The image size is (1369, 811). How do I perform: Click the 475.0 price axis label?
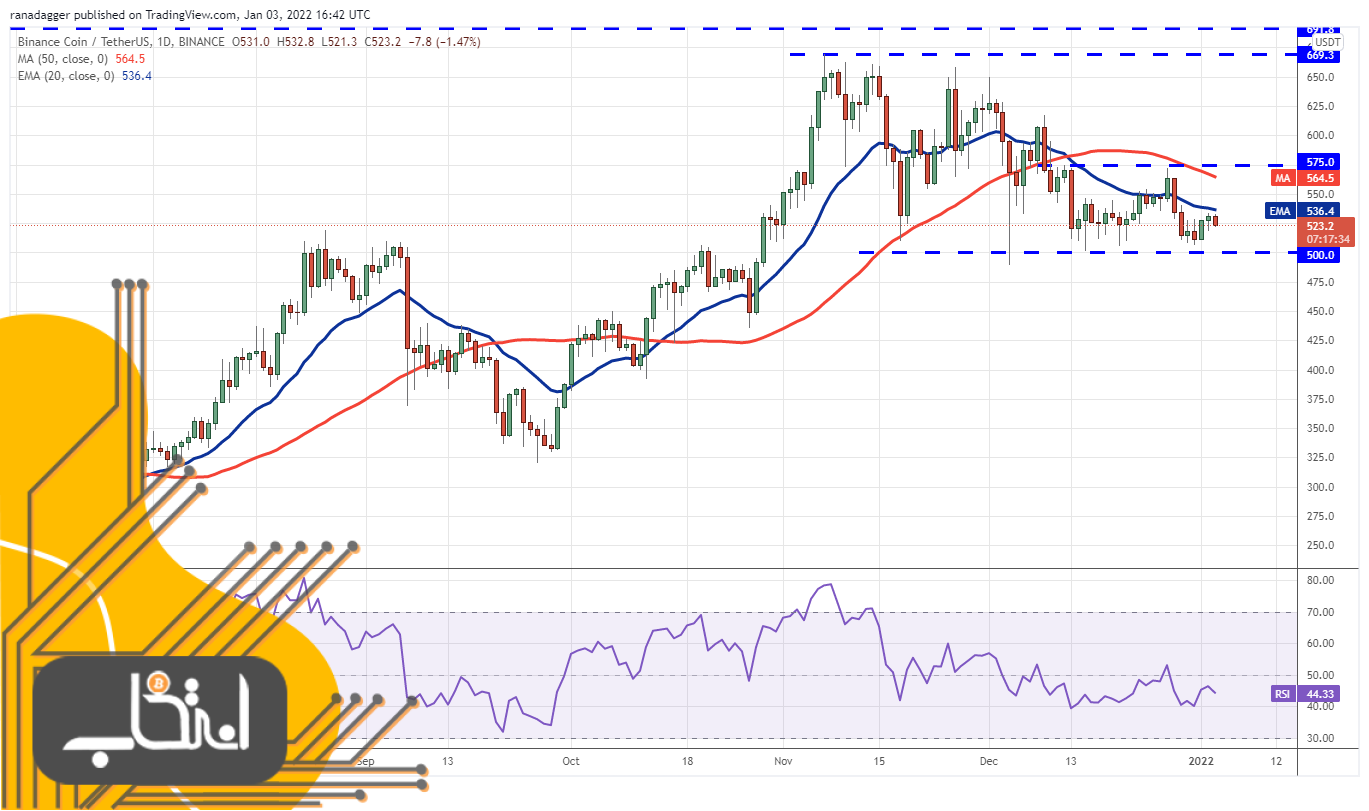point(1321,283)
